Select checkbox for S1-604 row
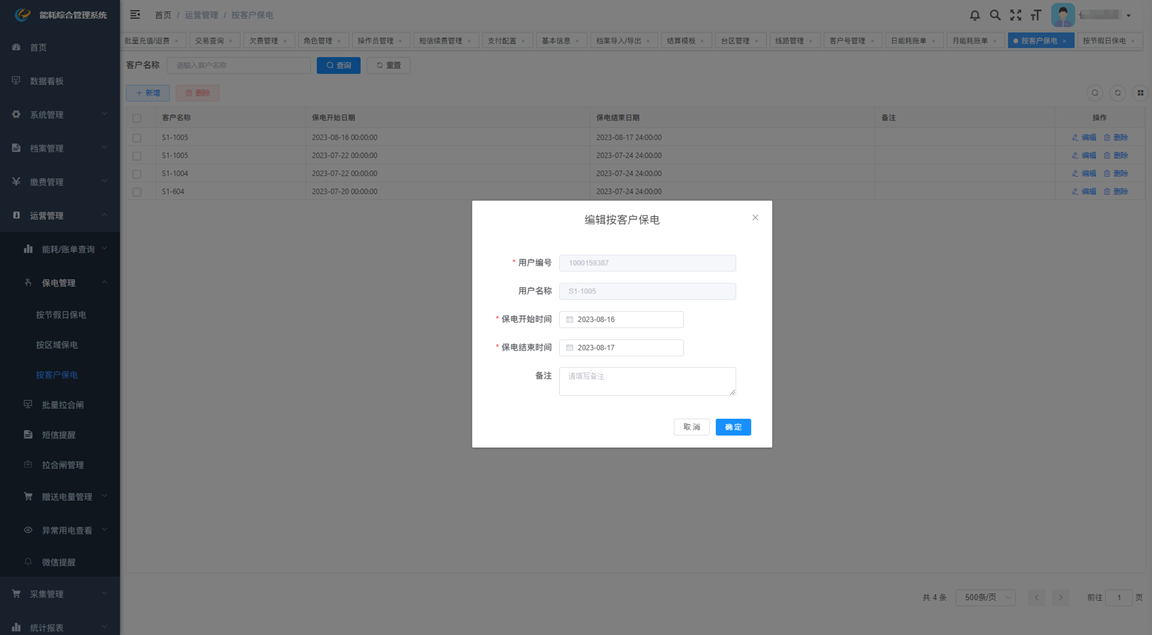Screen dimensions: 1152x635 click(x=137, y=192)
